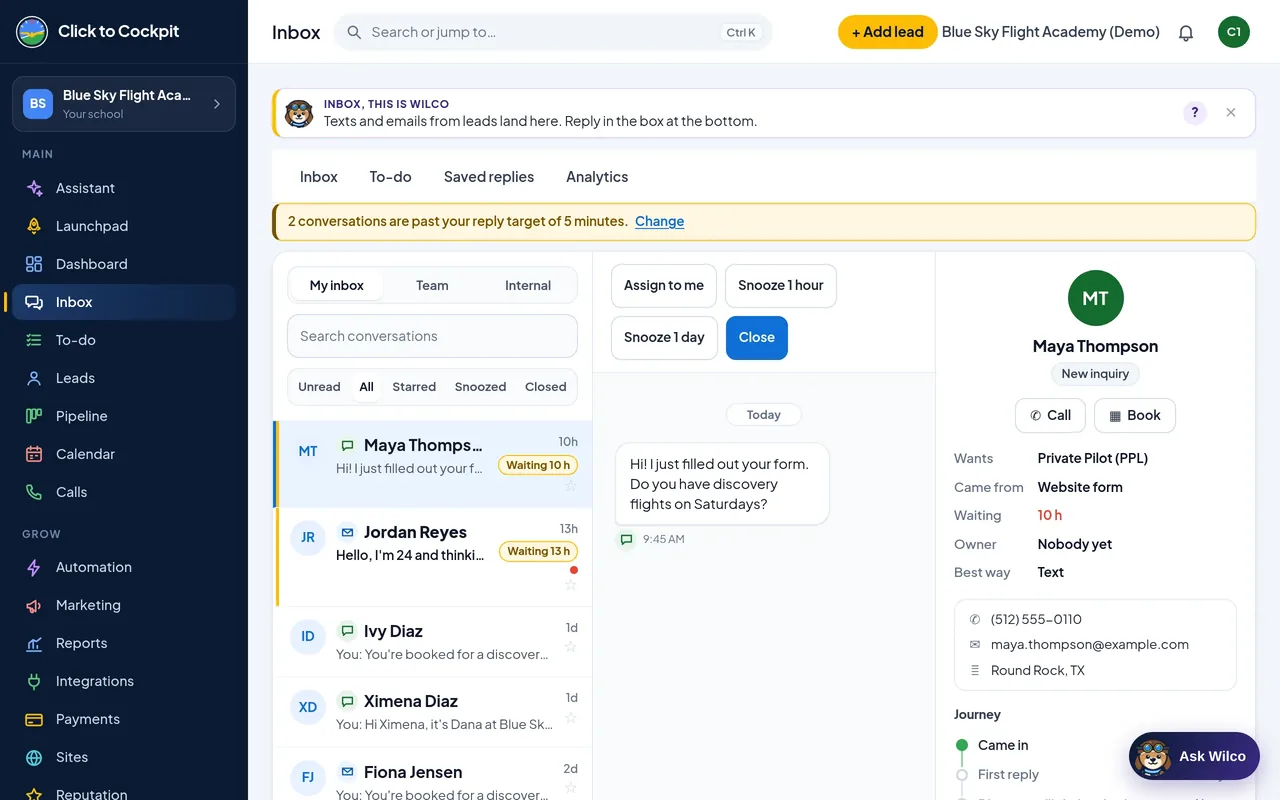Click the Search or jump to field
Screen dimensions: 1280x800
click(553, 32)
